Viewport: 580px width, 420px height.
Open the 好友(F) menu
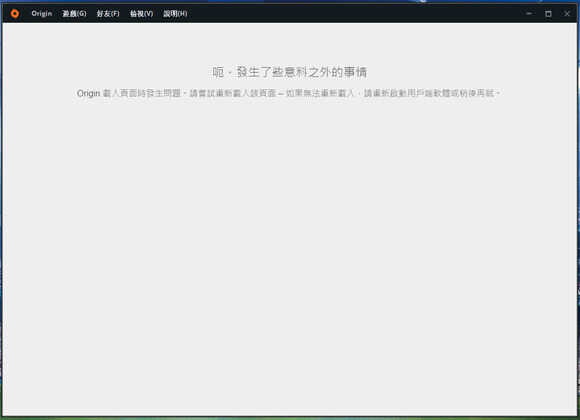click(108, 14)
